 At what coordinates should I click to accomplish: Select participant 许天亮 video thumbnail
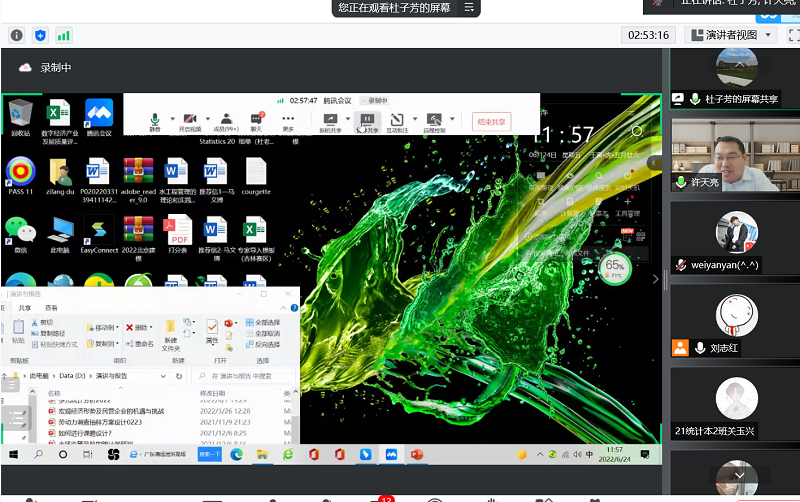(736, 155)
